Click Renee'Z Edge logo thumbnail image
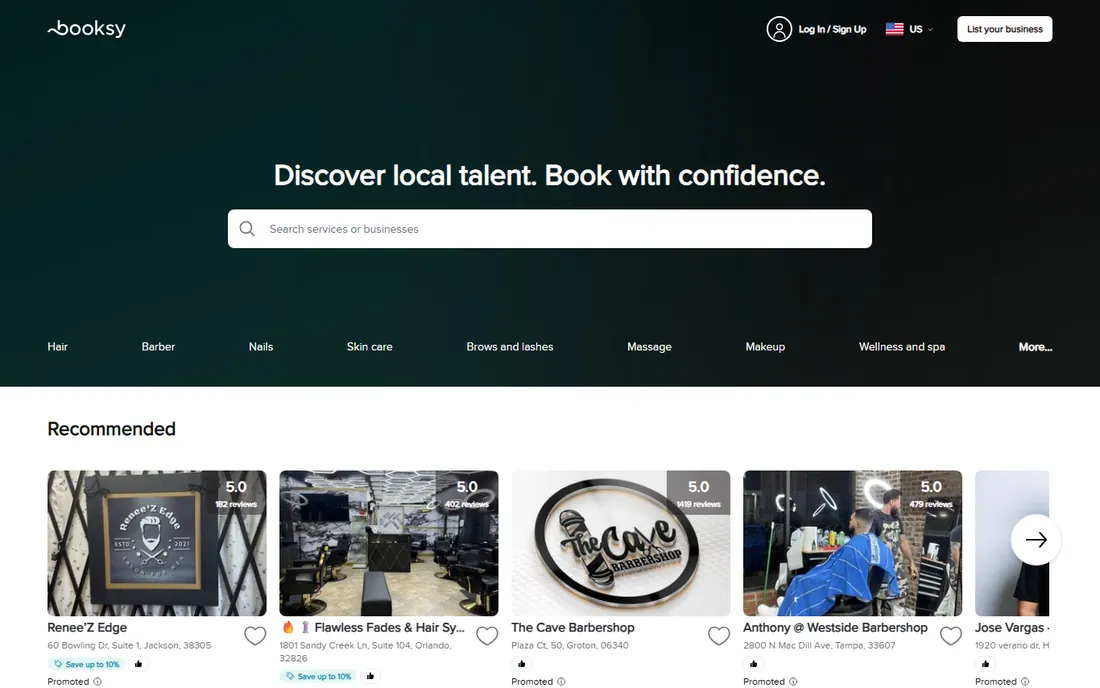The height and width of the screenshot is (688, 1100). point(156,543)
